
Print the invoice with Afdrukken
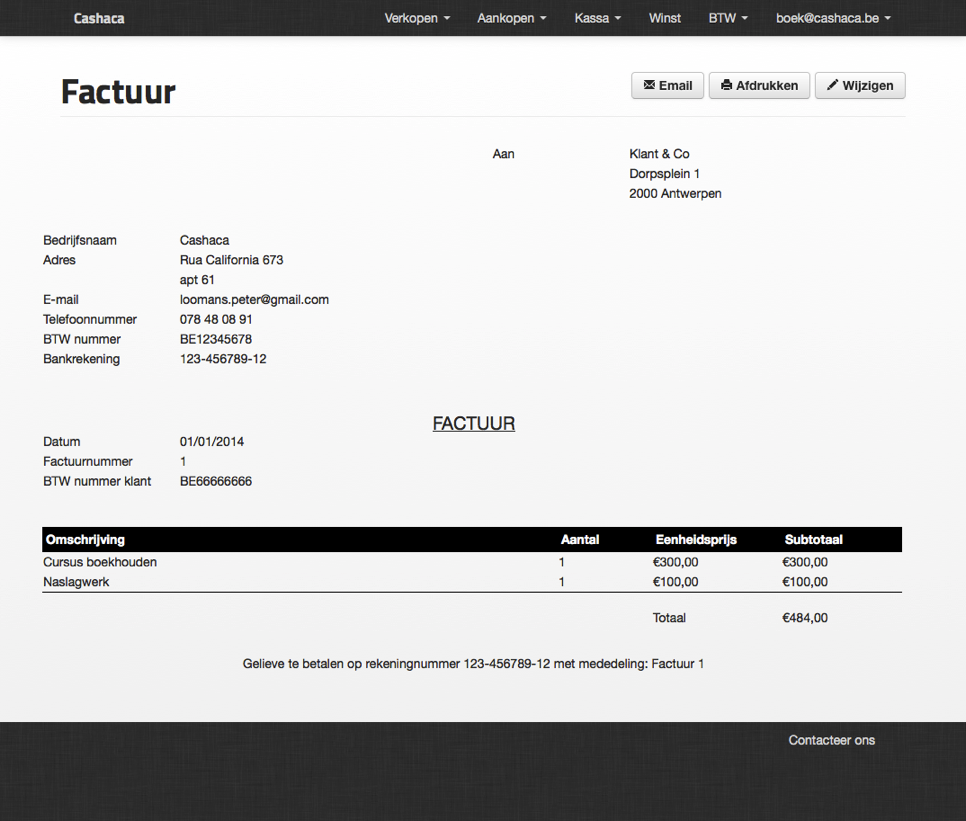(759, 86)
